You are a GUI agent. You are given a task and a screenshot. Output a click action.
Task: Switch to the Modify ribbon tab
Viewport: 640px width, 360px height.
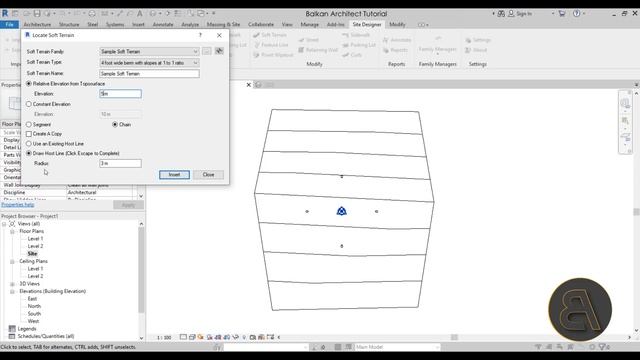[397, 24]
